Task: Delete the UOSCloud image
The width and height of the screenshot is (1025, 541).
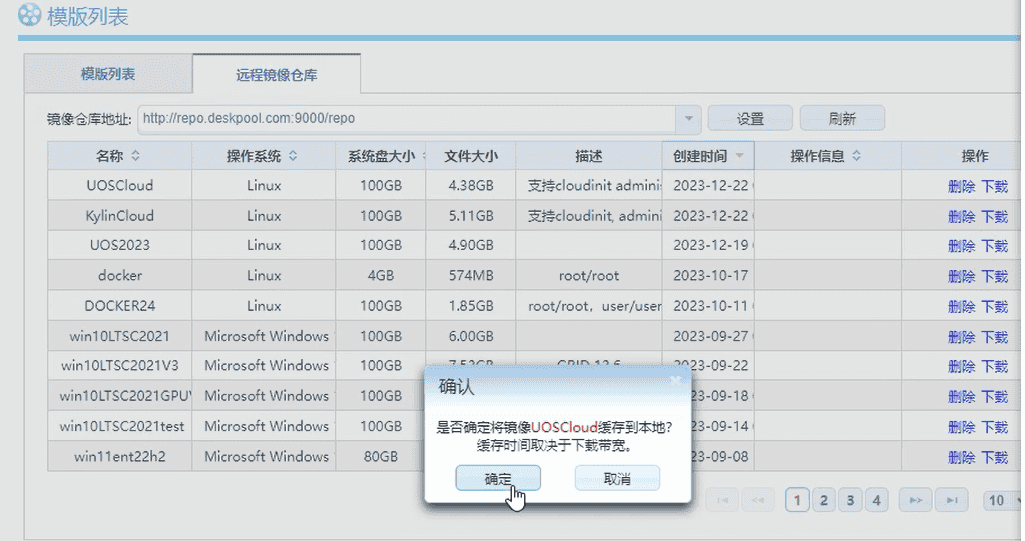Action: pos(962,186)
